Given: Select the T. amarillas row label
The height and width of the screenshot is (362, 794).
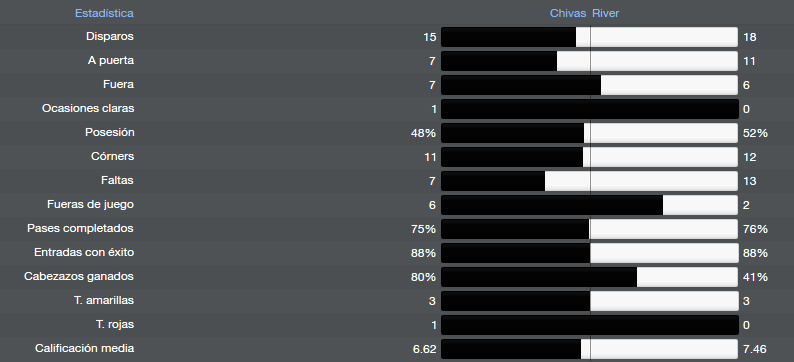Looking at the screenshot, I should (104, 300).
